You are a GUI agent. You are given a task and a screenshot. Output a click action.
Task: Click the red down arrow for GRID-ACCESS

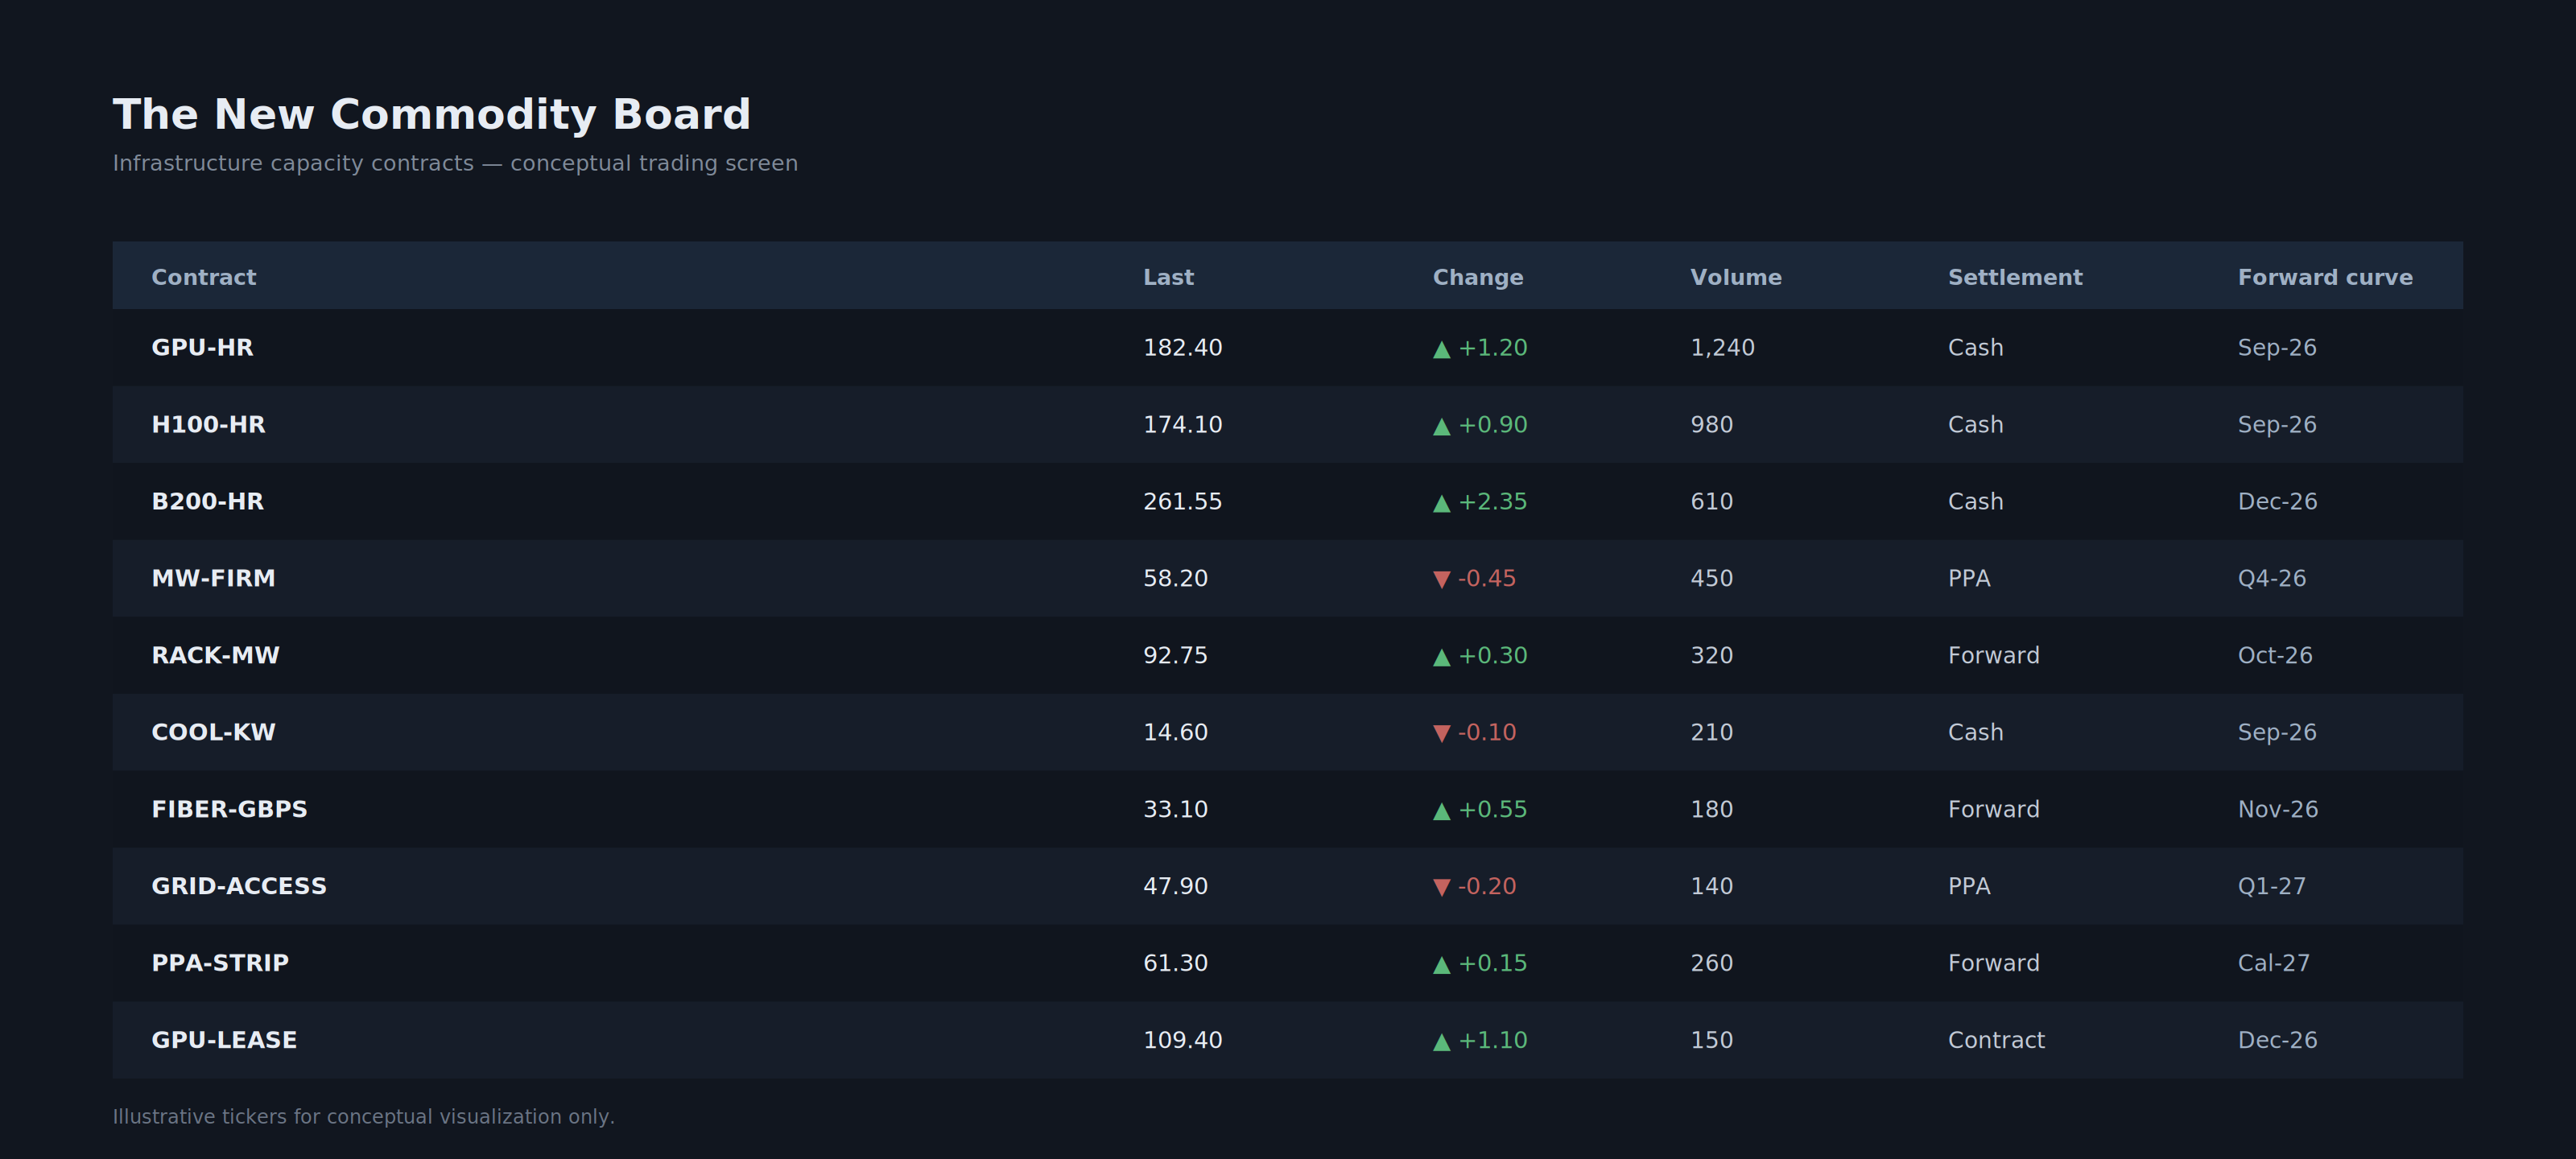coord(1441,888)
